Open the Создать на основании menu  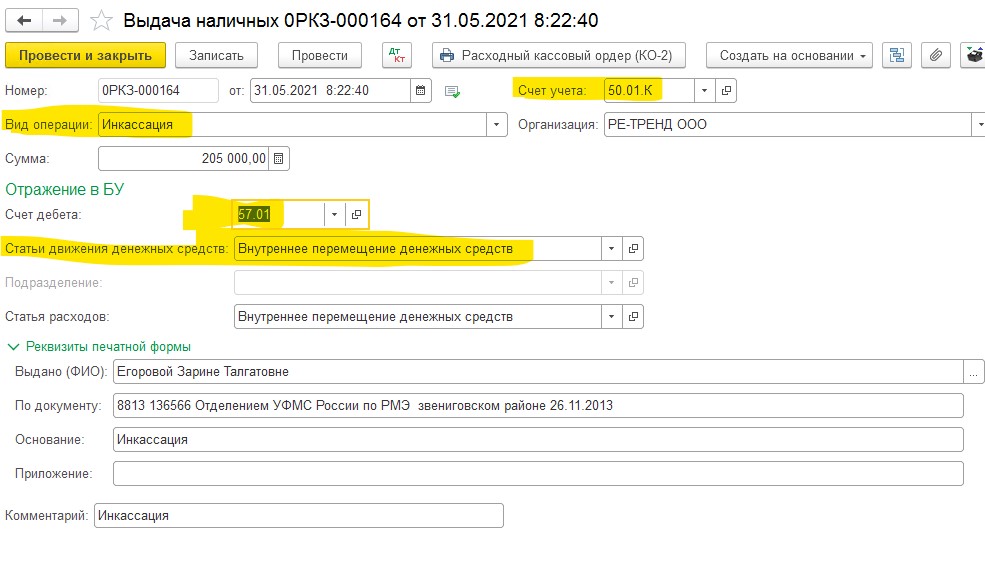click(789, 55)
